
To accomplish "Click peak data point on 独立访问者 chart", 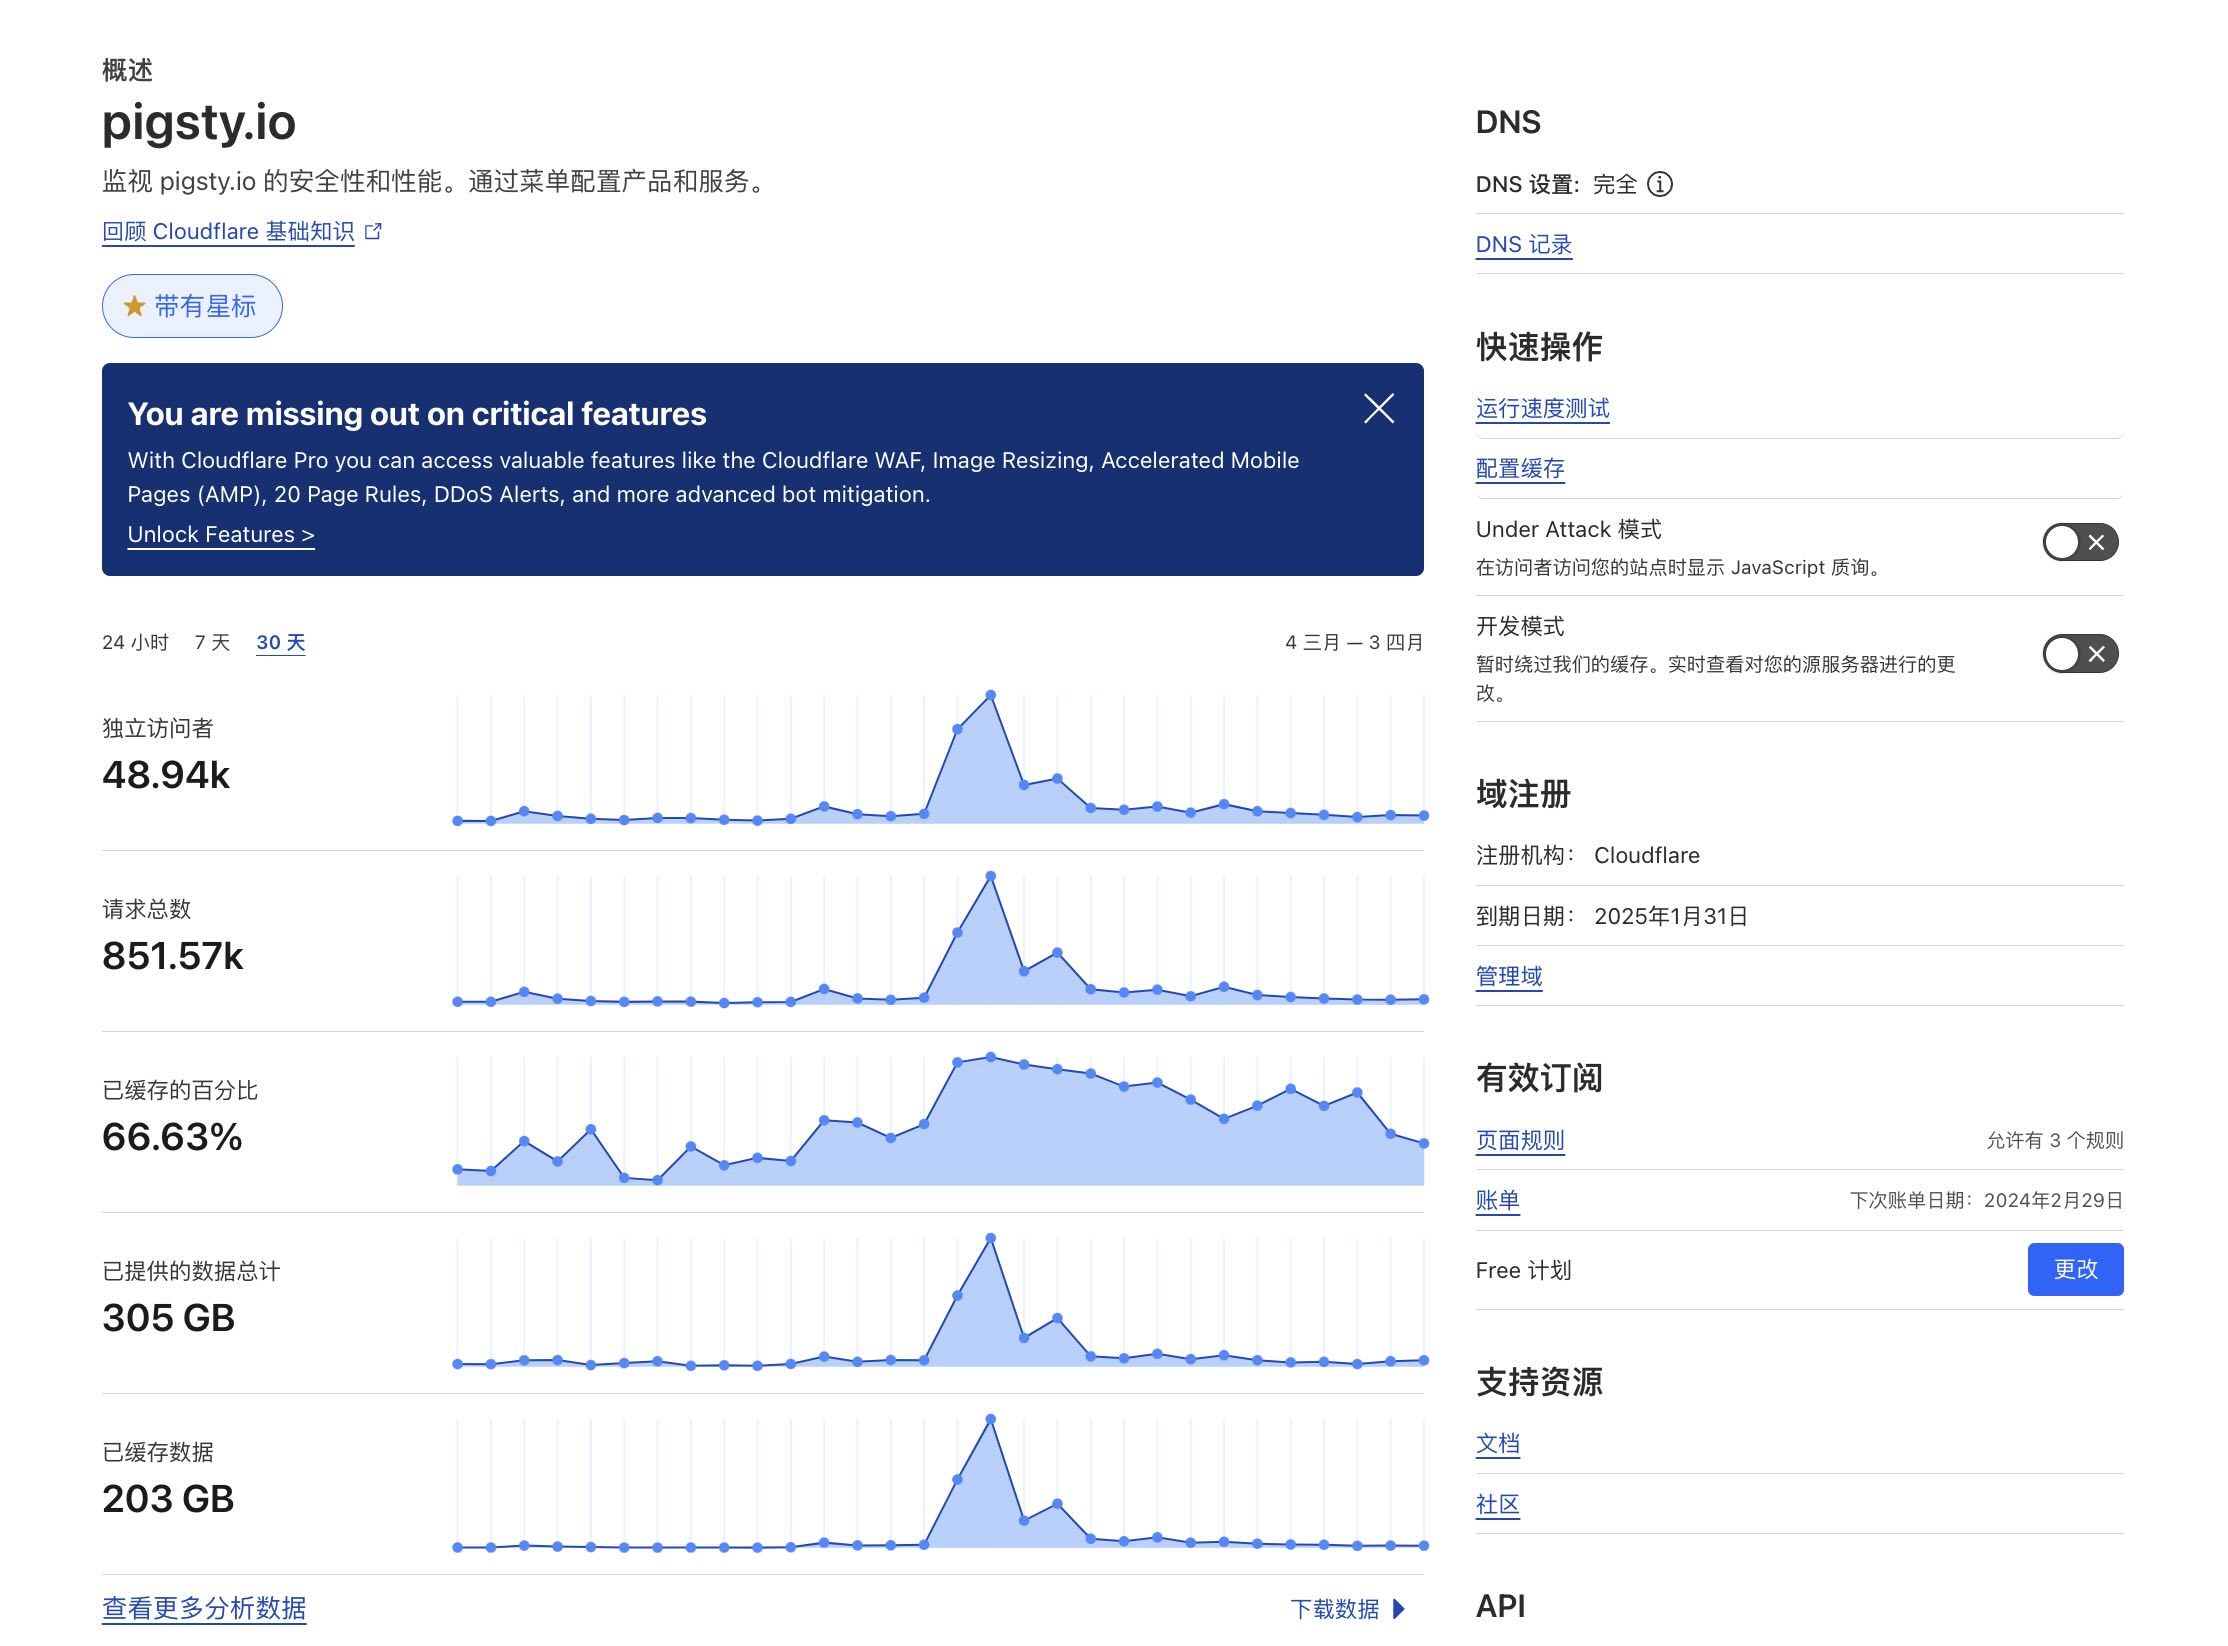I will point(990,694).
